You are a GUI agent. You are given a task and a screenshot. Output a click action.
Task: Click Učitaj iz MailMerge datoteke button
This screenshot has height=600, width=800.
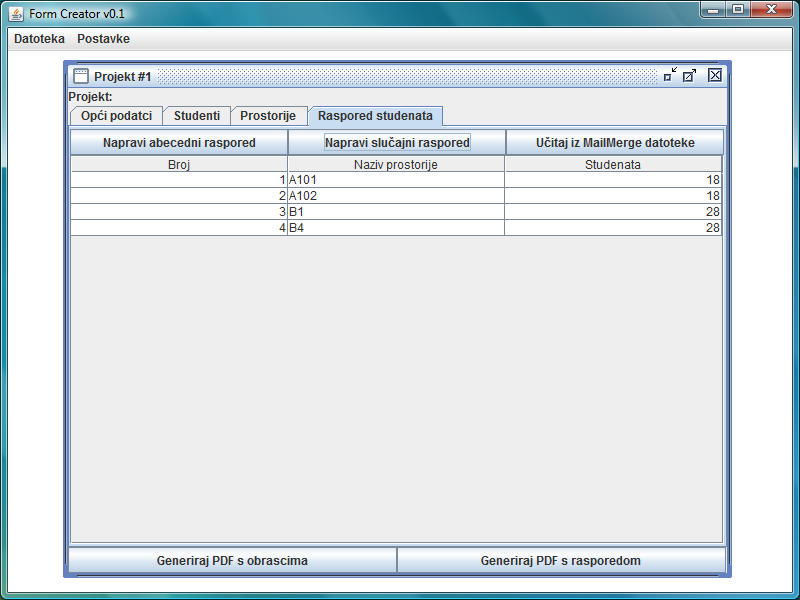[615, 143]
